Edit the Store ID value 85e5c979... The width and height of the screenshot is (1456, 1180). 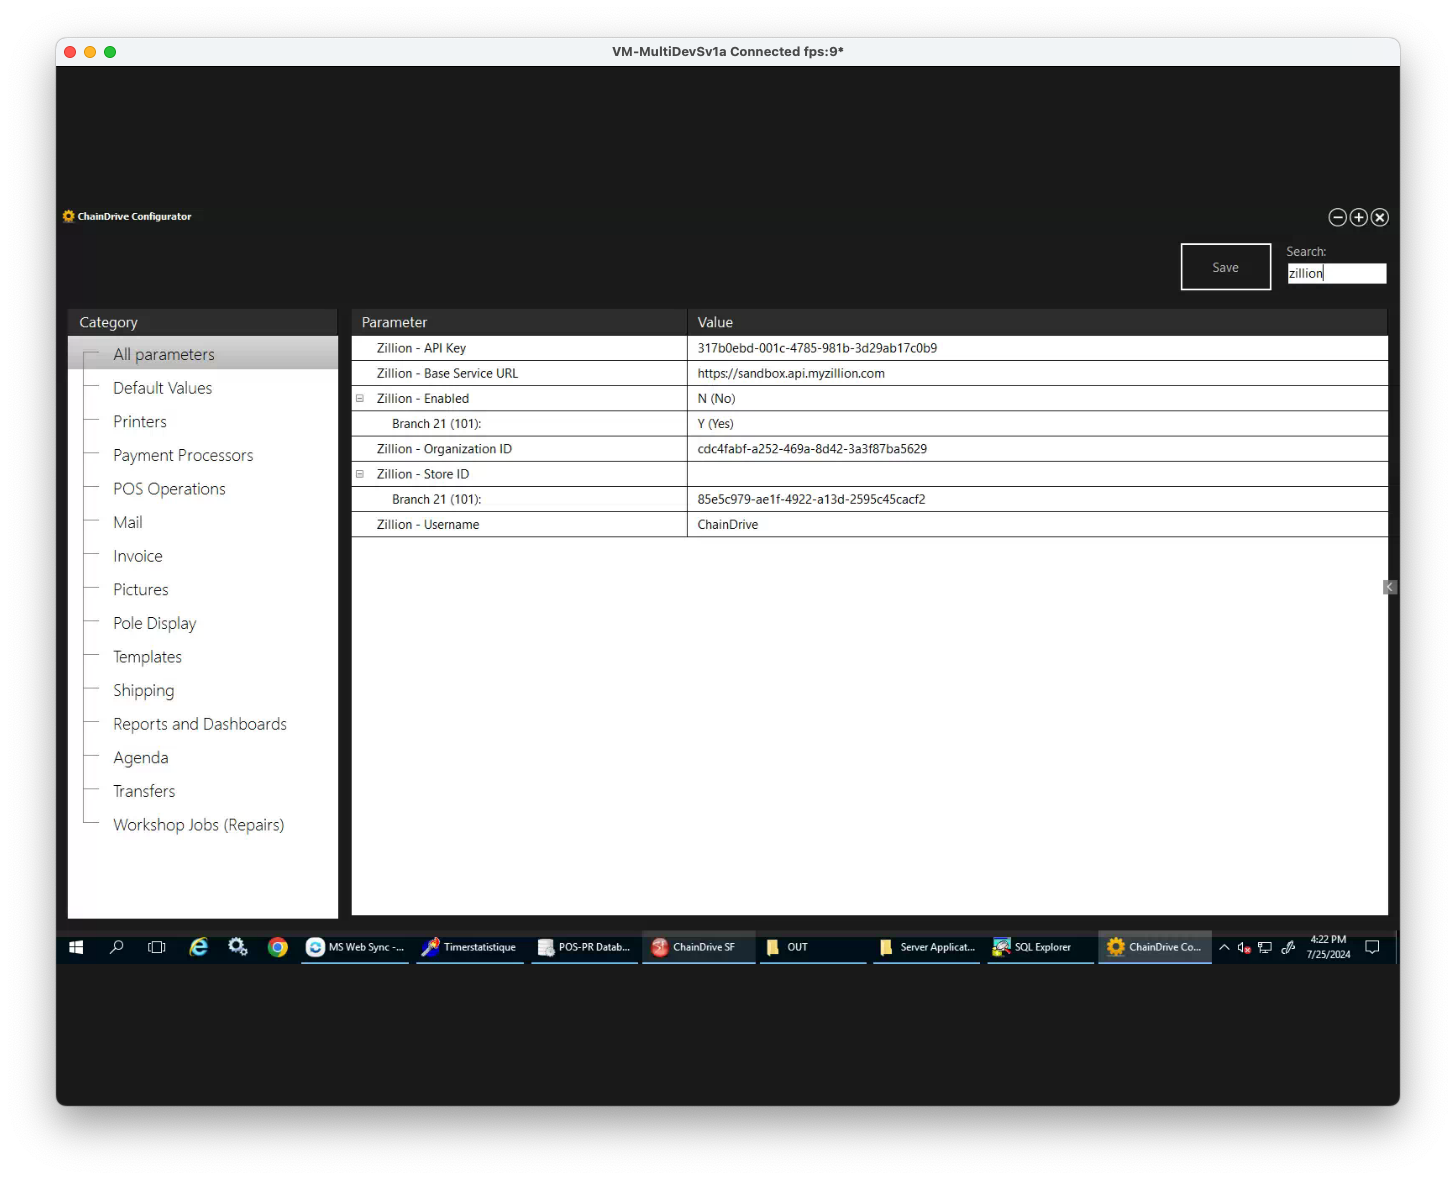click(1038, 499)
